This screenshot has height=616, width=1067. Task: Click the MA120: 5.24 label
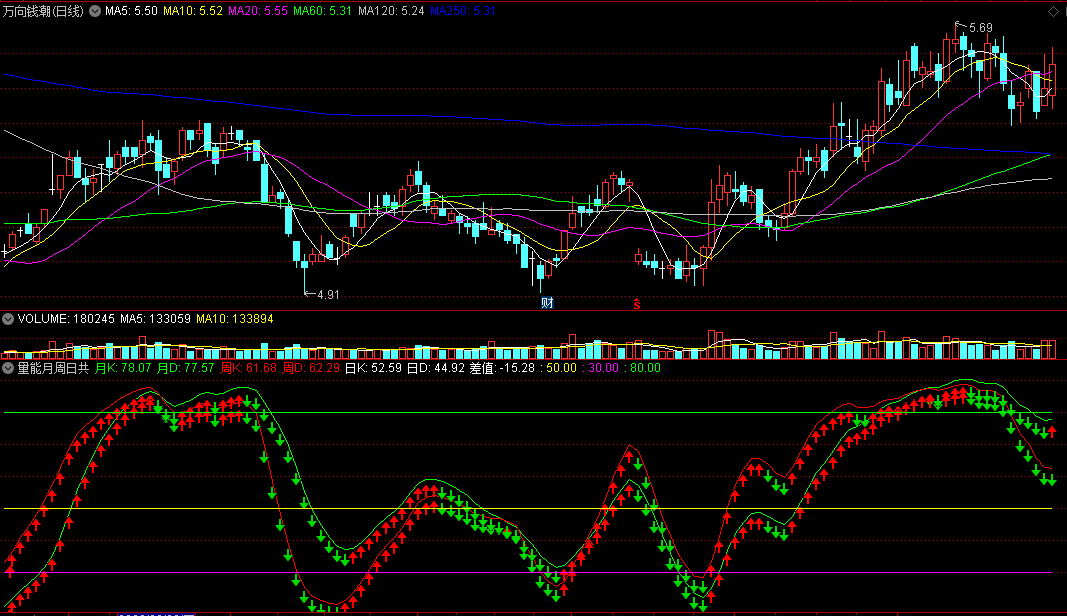pyautogui.click(x=391, y=11)
